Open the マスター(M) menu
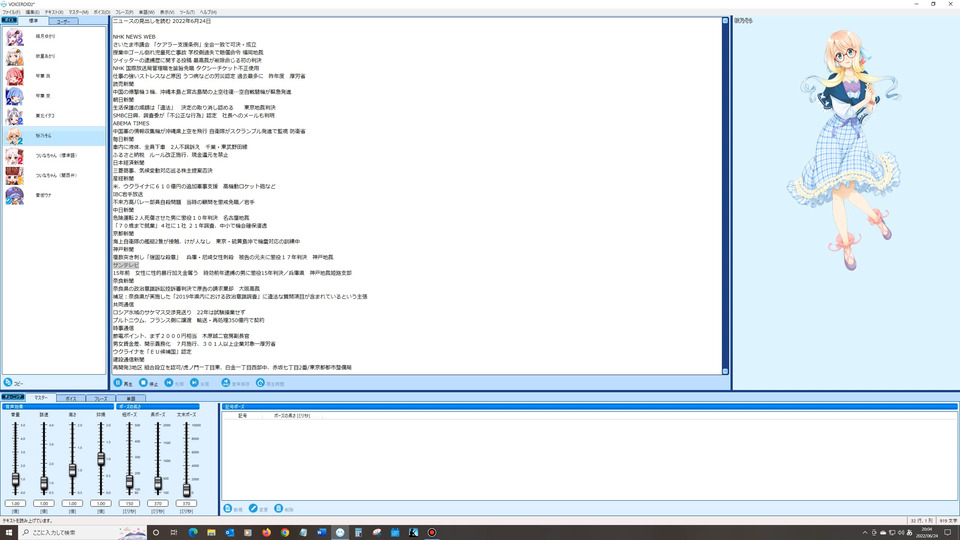 pyautogui.click(x=78, y=12)
